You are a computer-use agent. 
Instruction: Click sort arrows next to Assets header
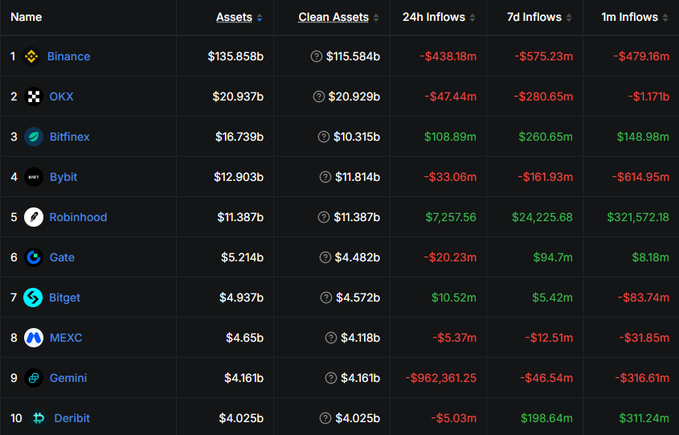click(259, 18)
